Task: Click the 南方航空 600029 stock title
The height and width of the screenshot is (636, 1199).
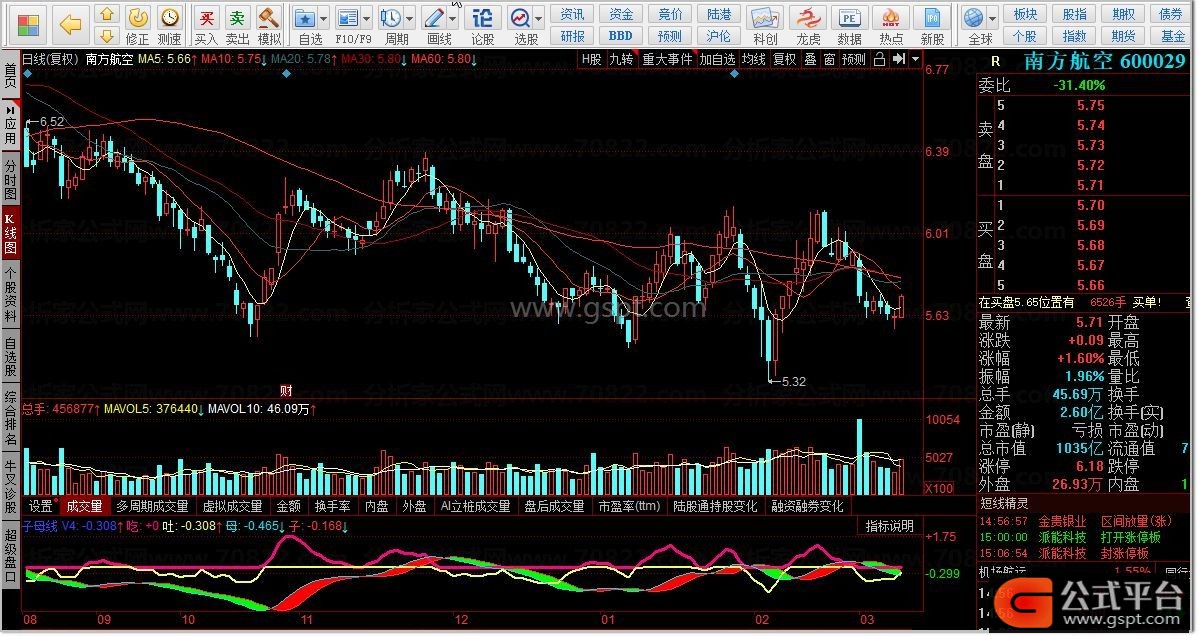Action: click(x=1105, y=63)
